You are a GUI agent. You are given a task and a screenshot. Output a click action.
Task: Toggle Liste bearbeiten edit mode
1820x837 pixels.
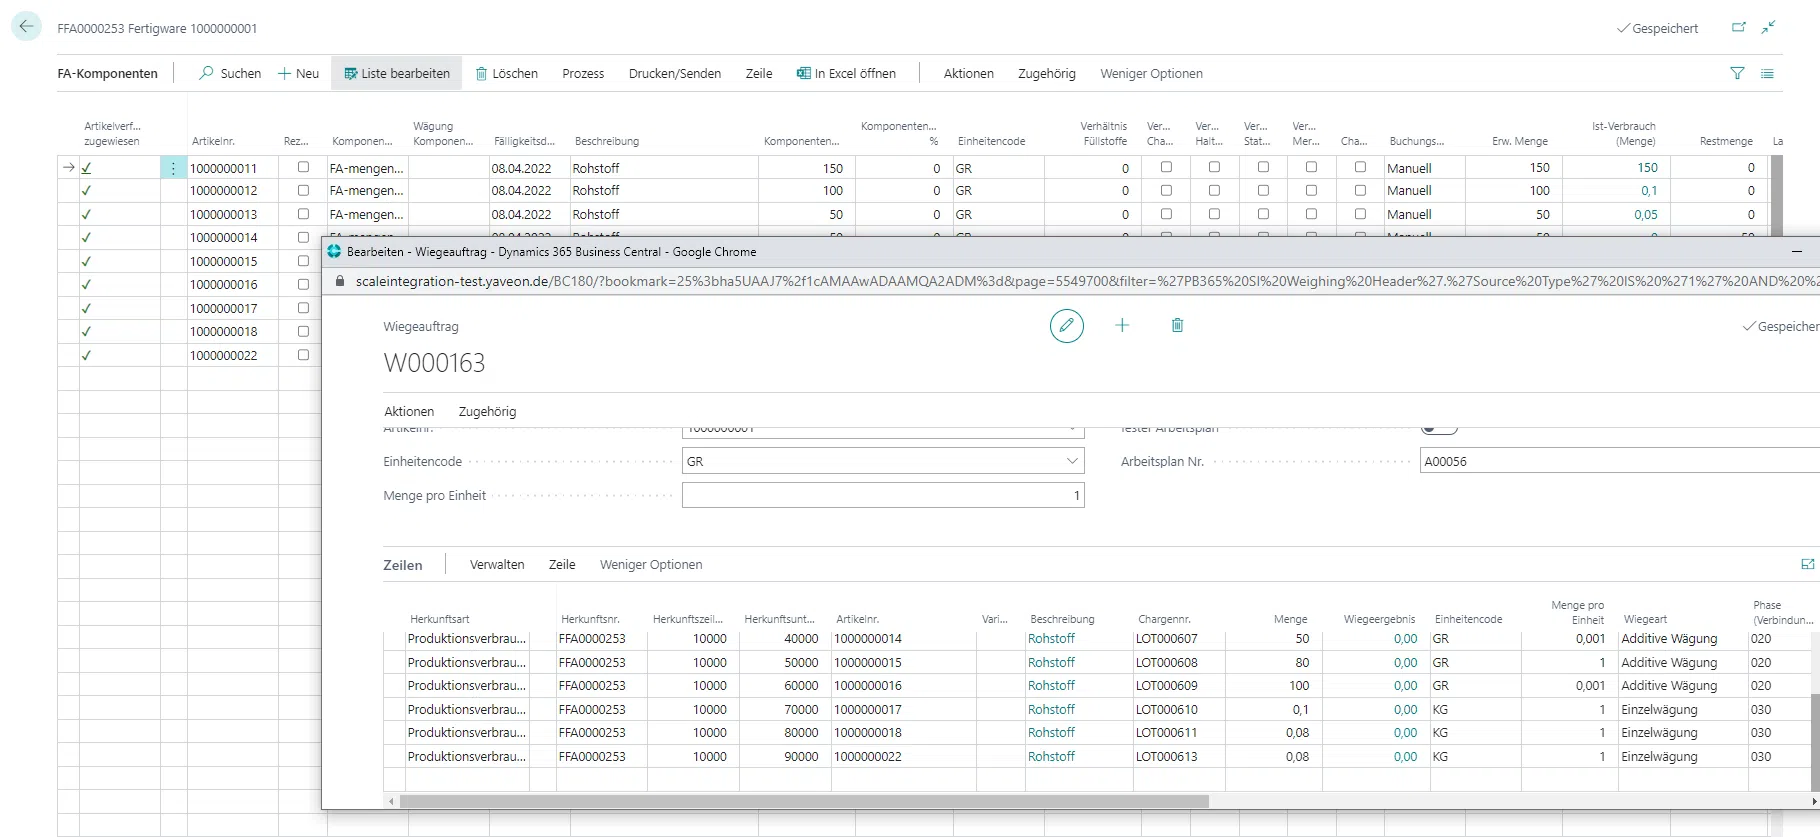[x=397, y=73]
